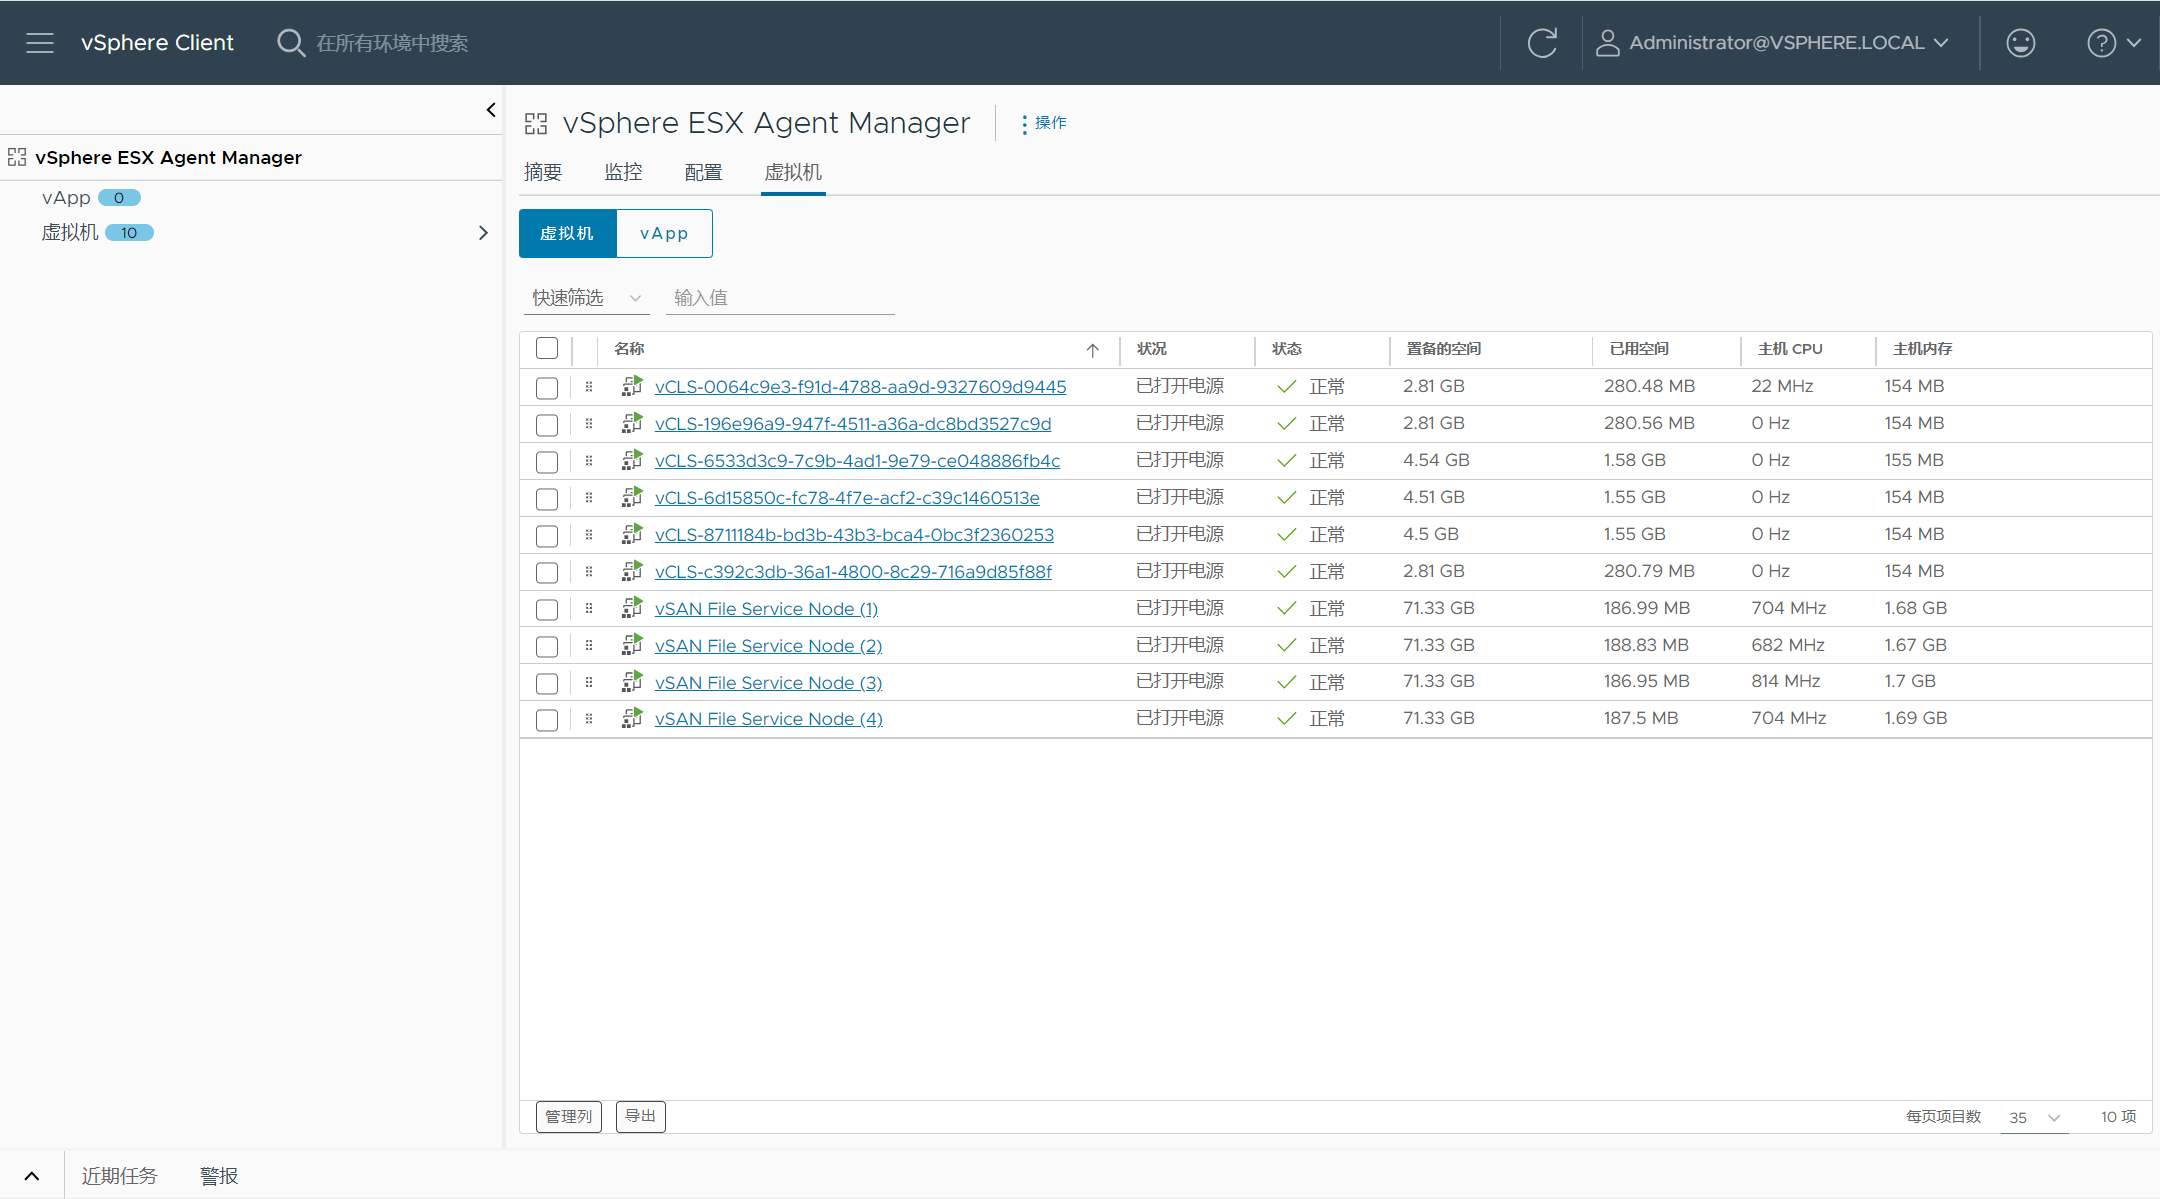
Task: Open vSAN File Service Node (2) link
Action: click(768, 646)
